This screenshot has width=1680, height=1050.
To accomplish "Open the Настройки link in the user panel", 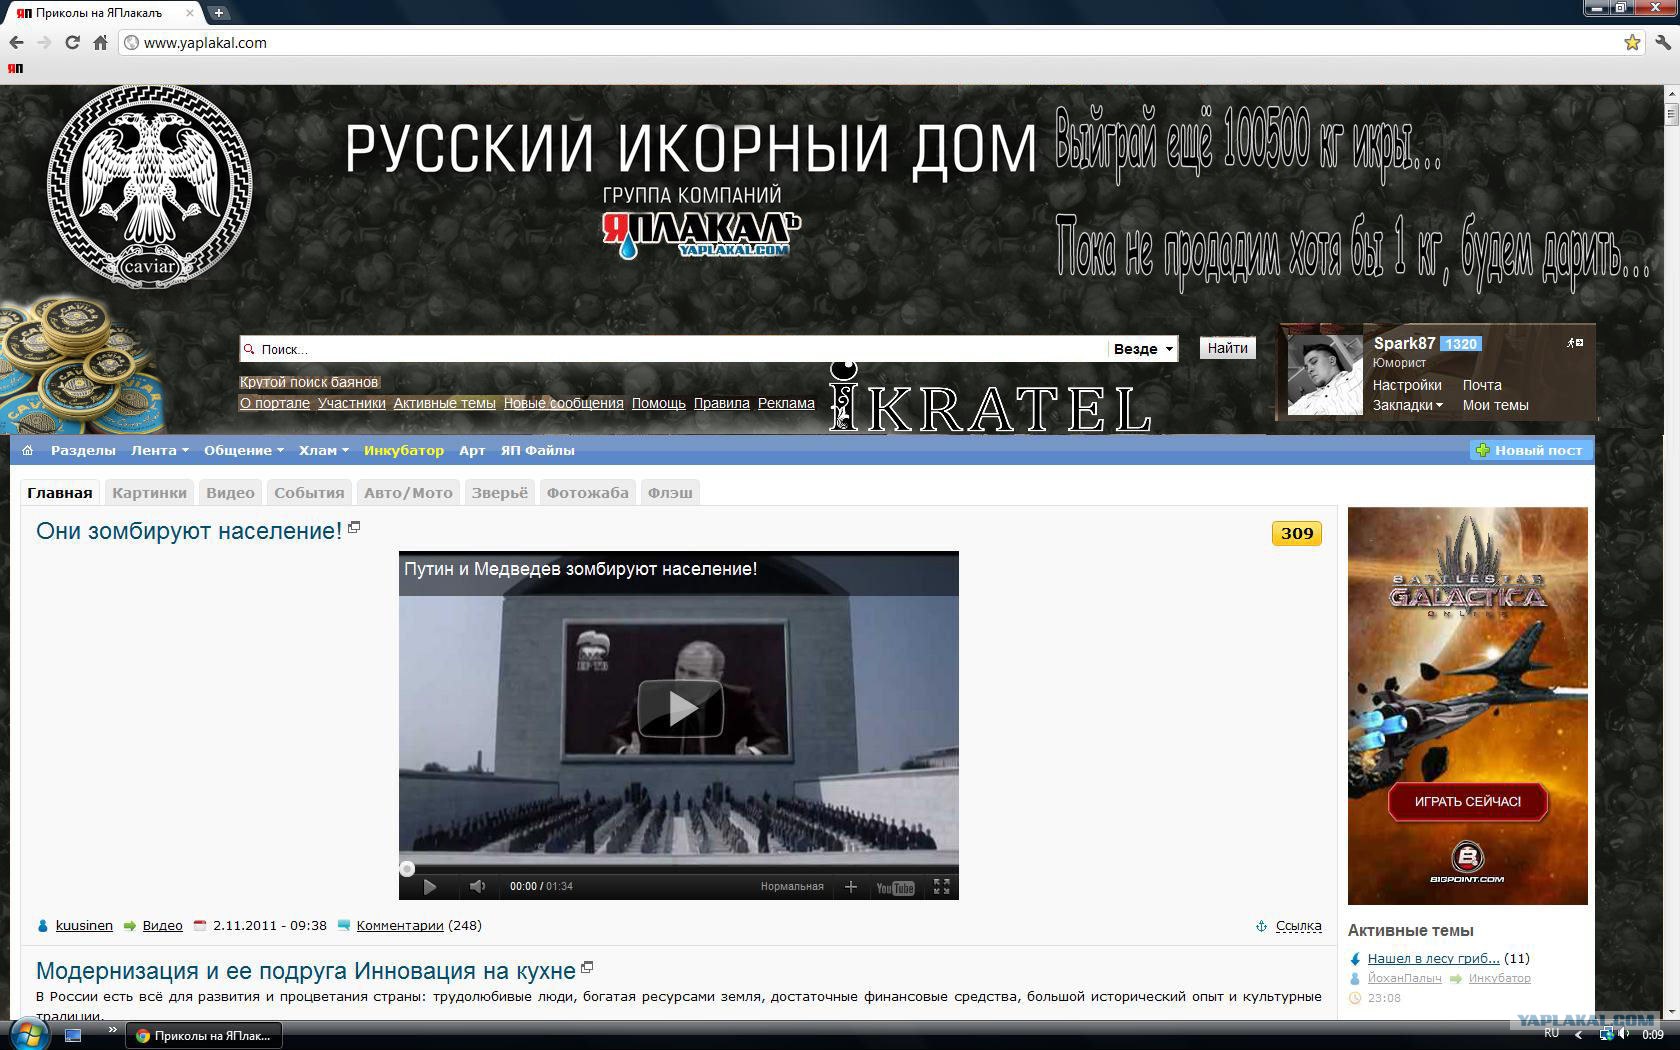I will [x=1407, y=385].
